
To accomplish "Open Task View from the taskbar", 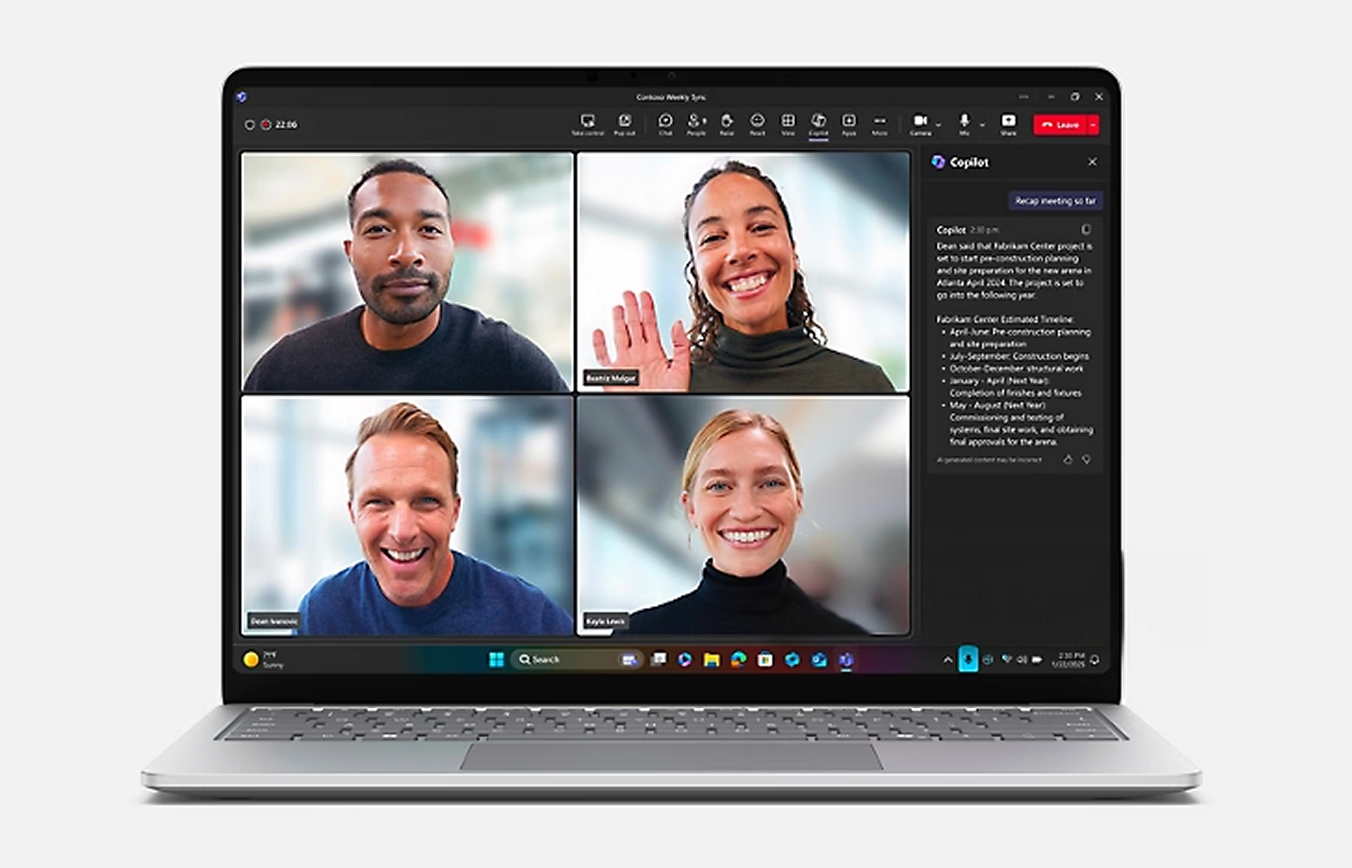I will pyautogui.click(x=658, y=659).
